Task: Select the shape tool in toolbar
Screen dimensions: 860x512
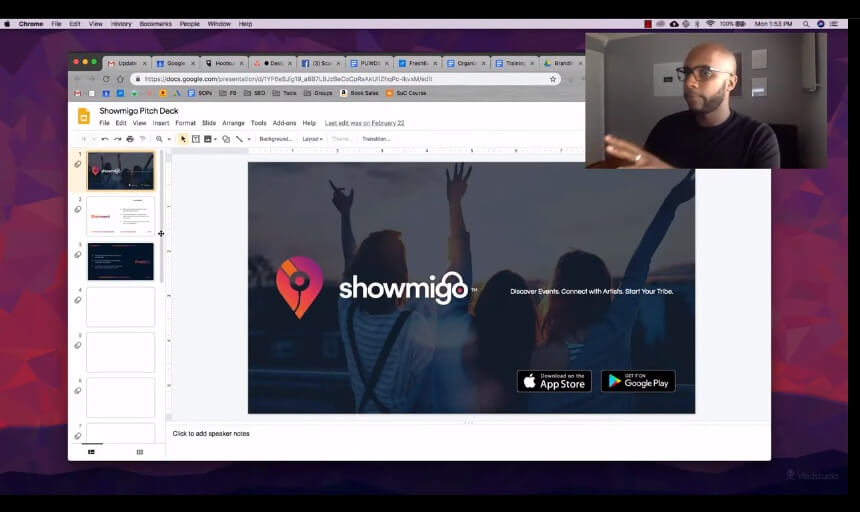Action: [x=226, y=139]
